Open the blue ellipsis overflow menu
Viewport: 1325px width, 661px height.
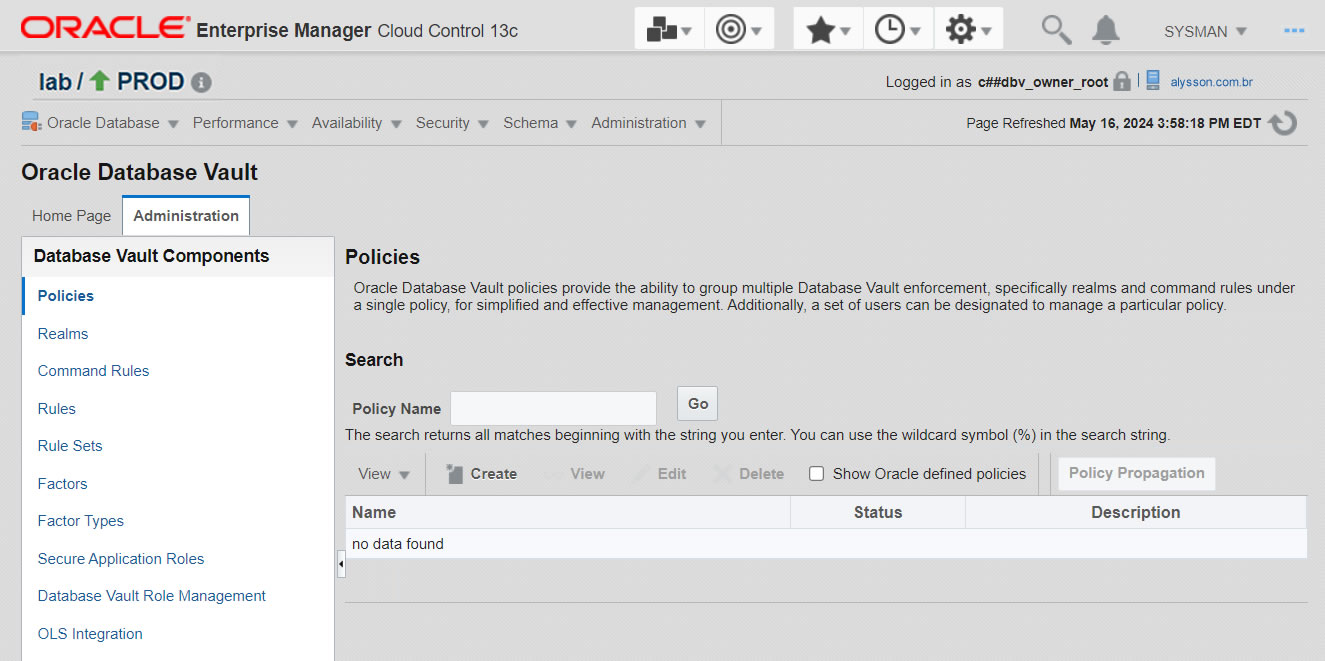[x=1294, y=31]
